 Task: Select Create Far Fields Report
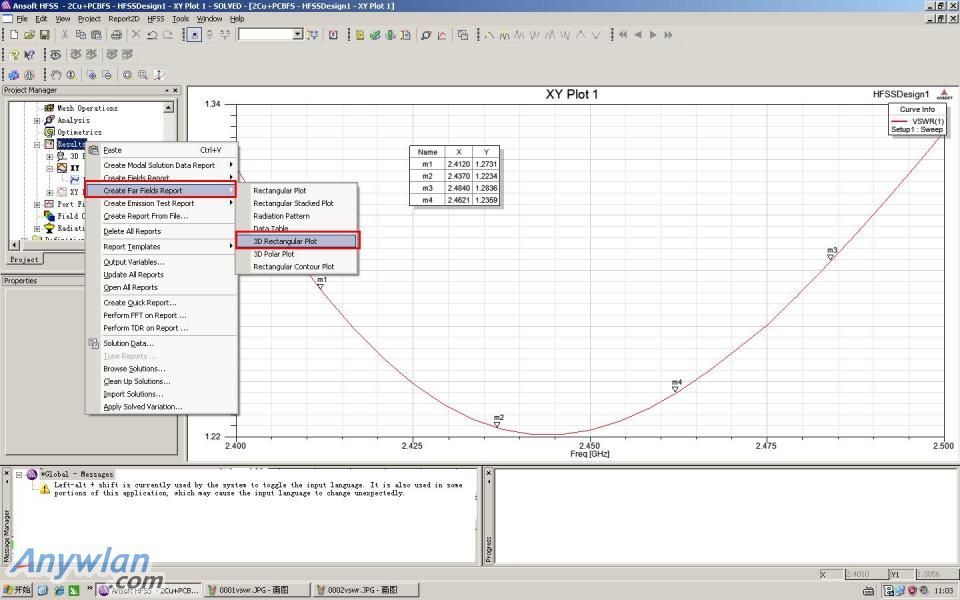(x=160, y=190)
